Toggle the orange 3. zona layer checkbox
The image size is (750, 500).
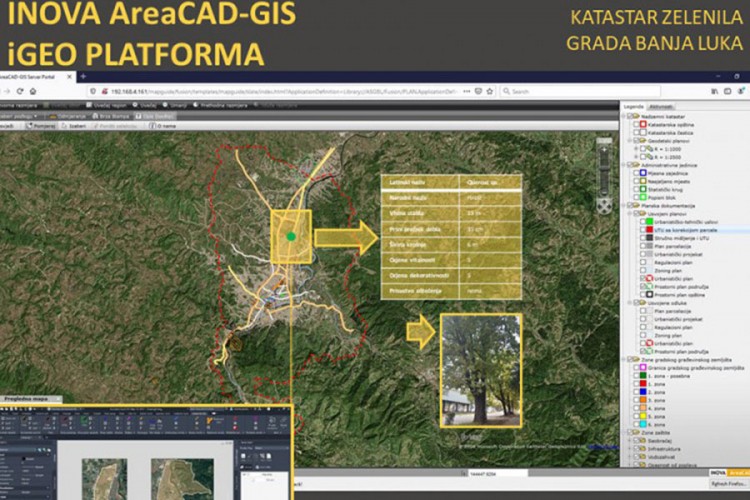tap(636, 400)
